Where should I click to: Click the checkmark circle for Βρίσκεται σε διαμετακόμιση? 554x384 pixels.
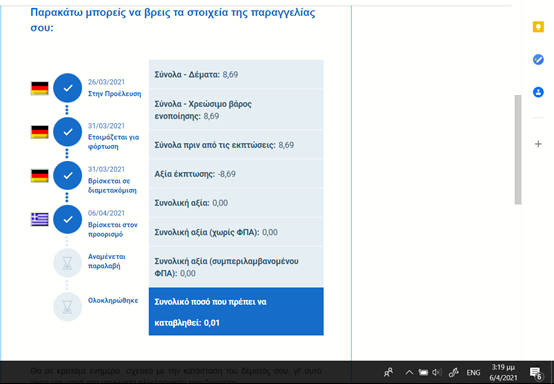tap(67, 176)
